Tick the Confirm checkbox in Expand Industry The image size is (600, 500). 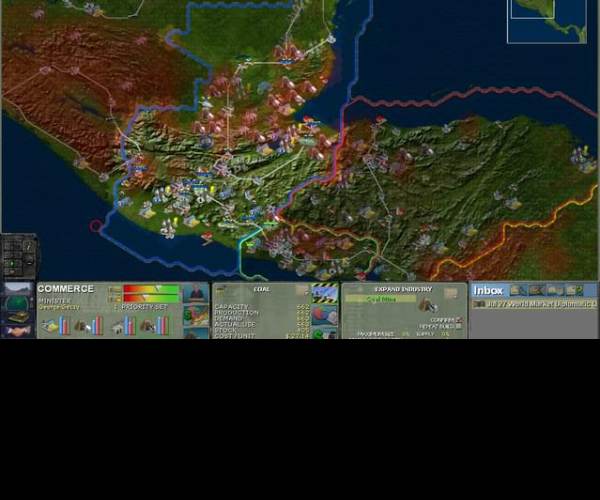click(459, 319)
